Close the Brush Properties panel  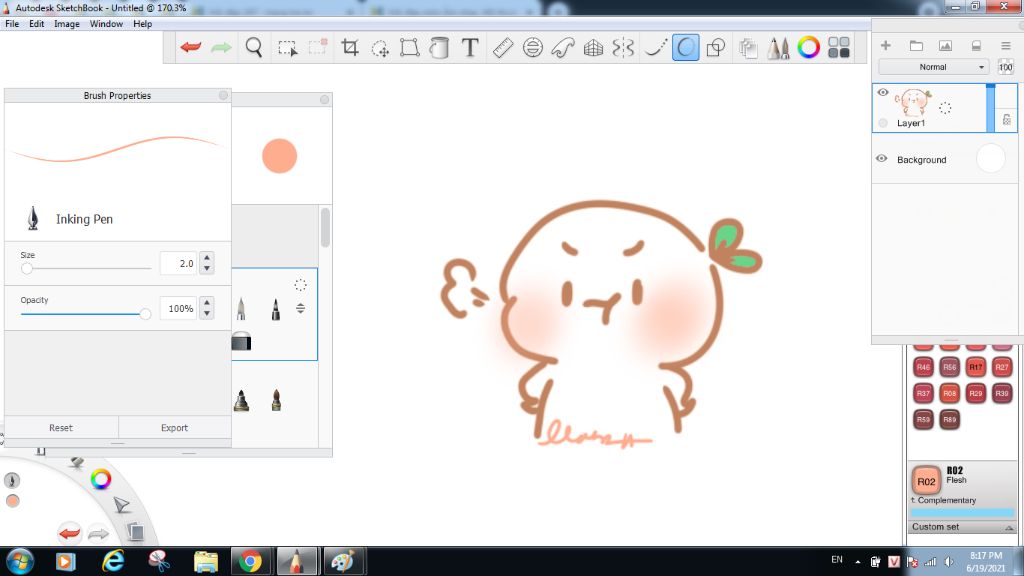tap(223, 95)
